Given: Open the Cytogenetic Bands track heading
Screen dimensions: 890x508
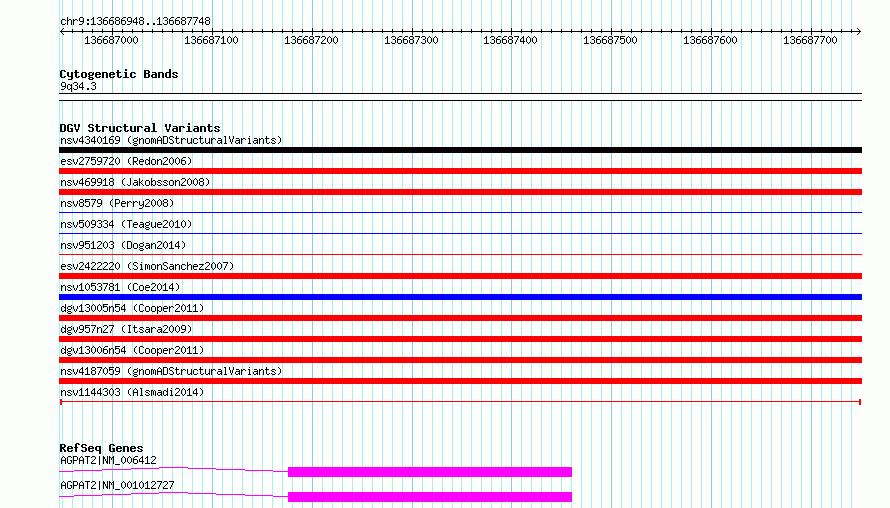Looking at the screenshot, I should point(119,74).
